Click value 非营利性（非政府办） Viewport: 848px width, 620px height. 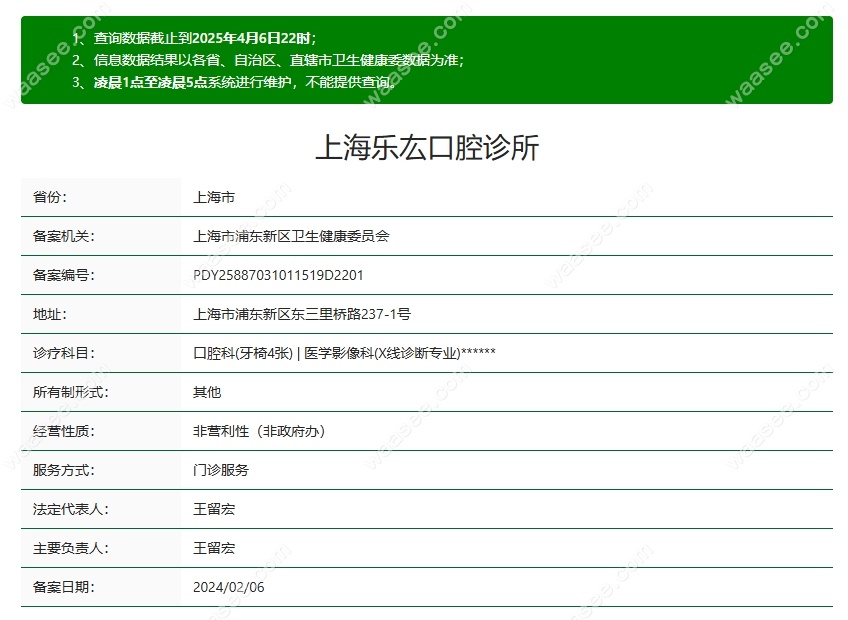[259, 431]
